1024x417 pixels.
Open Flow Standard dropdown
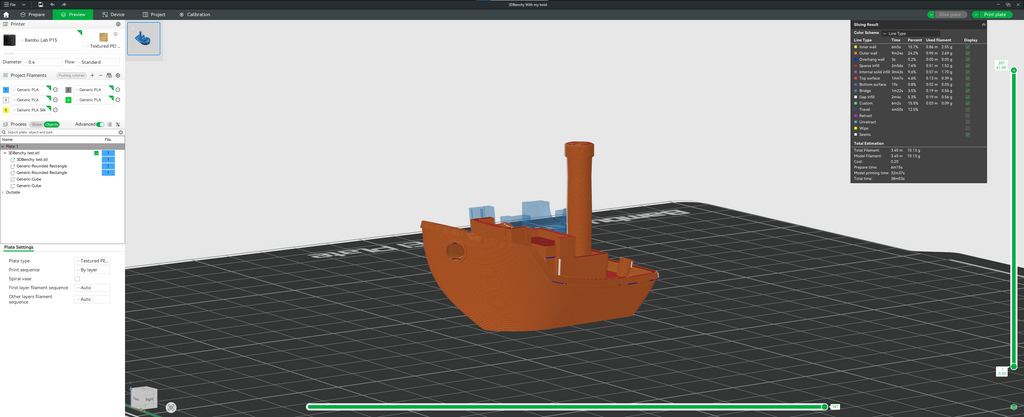98,62
